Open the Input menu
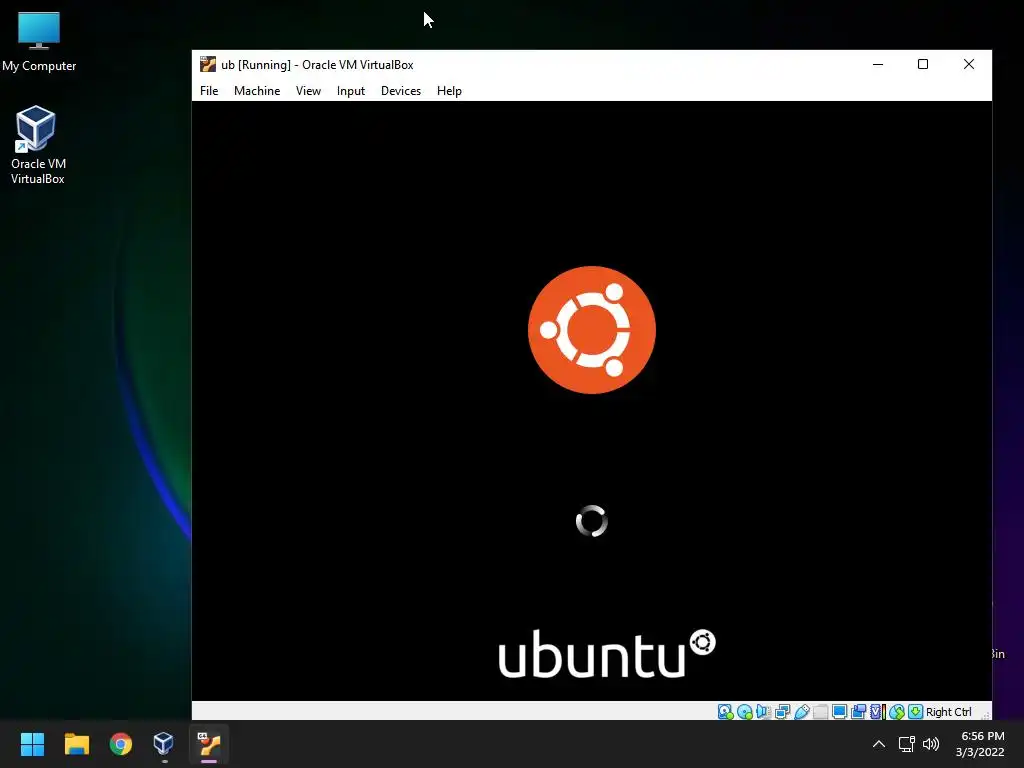The width and height of the screenshot is (1024, 768). tap(351, 91)
